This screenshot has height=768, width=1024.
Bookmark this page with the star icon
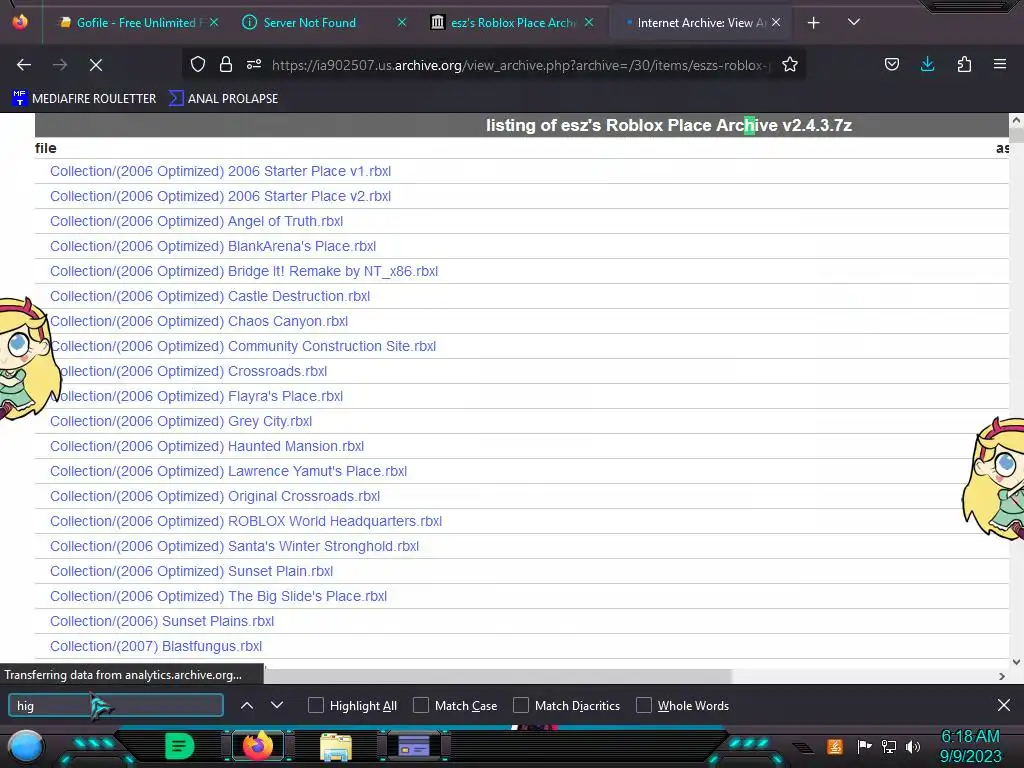(790, 65)
